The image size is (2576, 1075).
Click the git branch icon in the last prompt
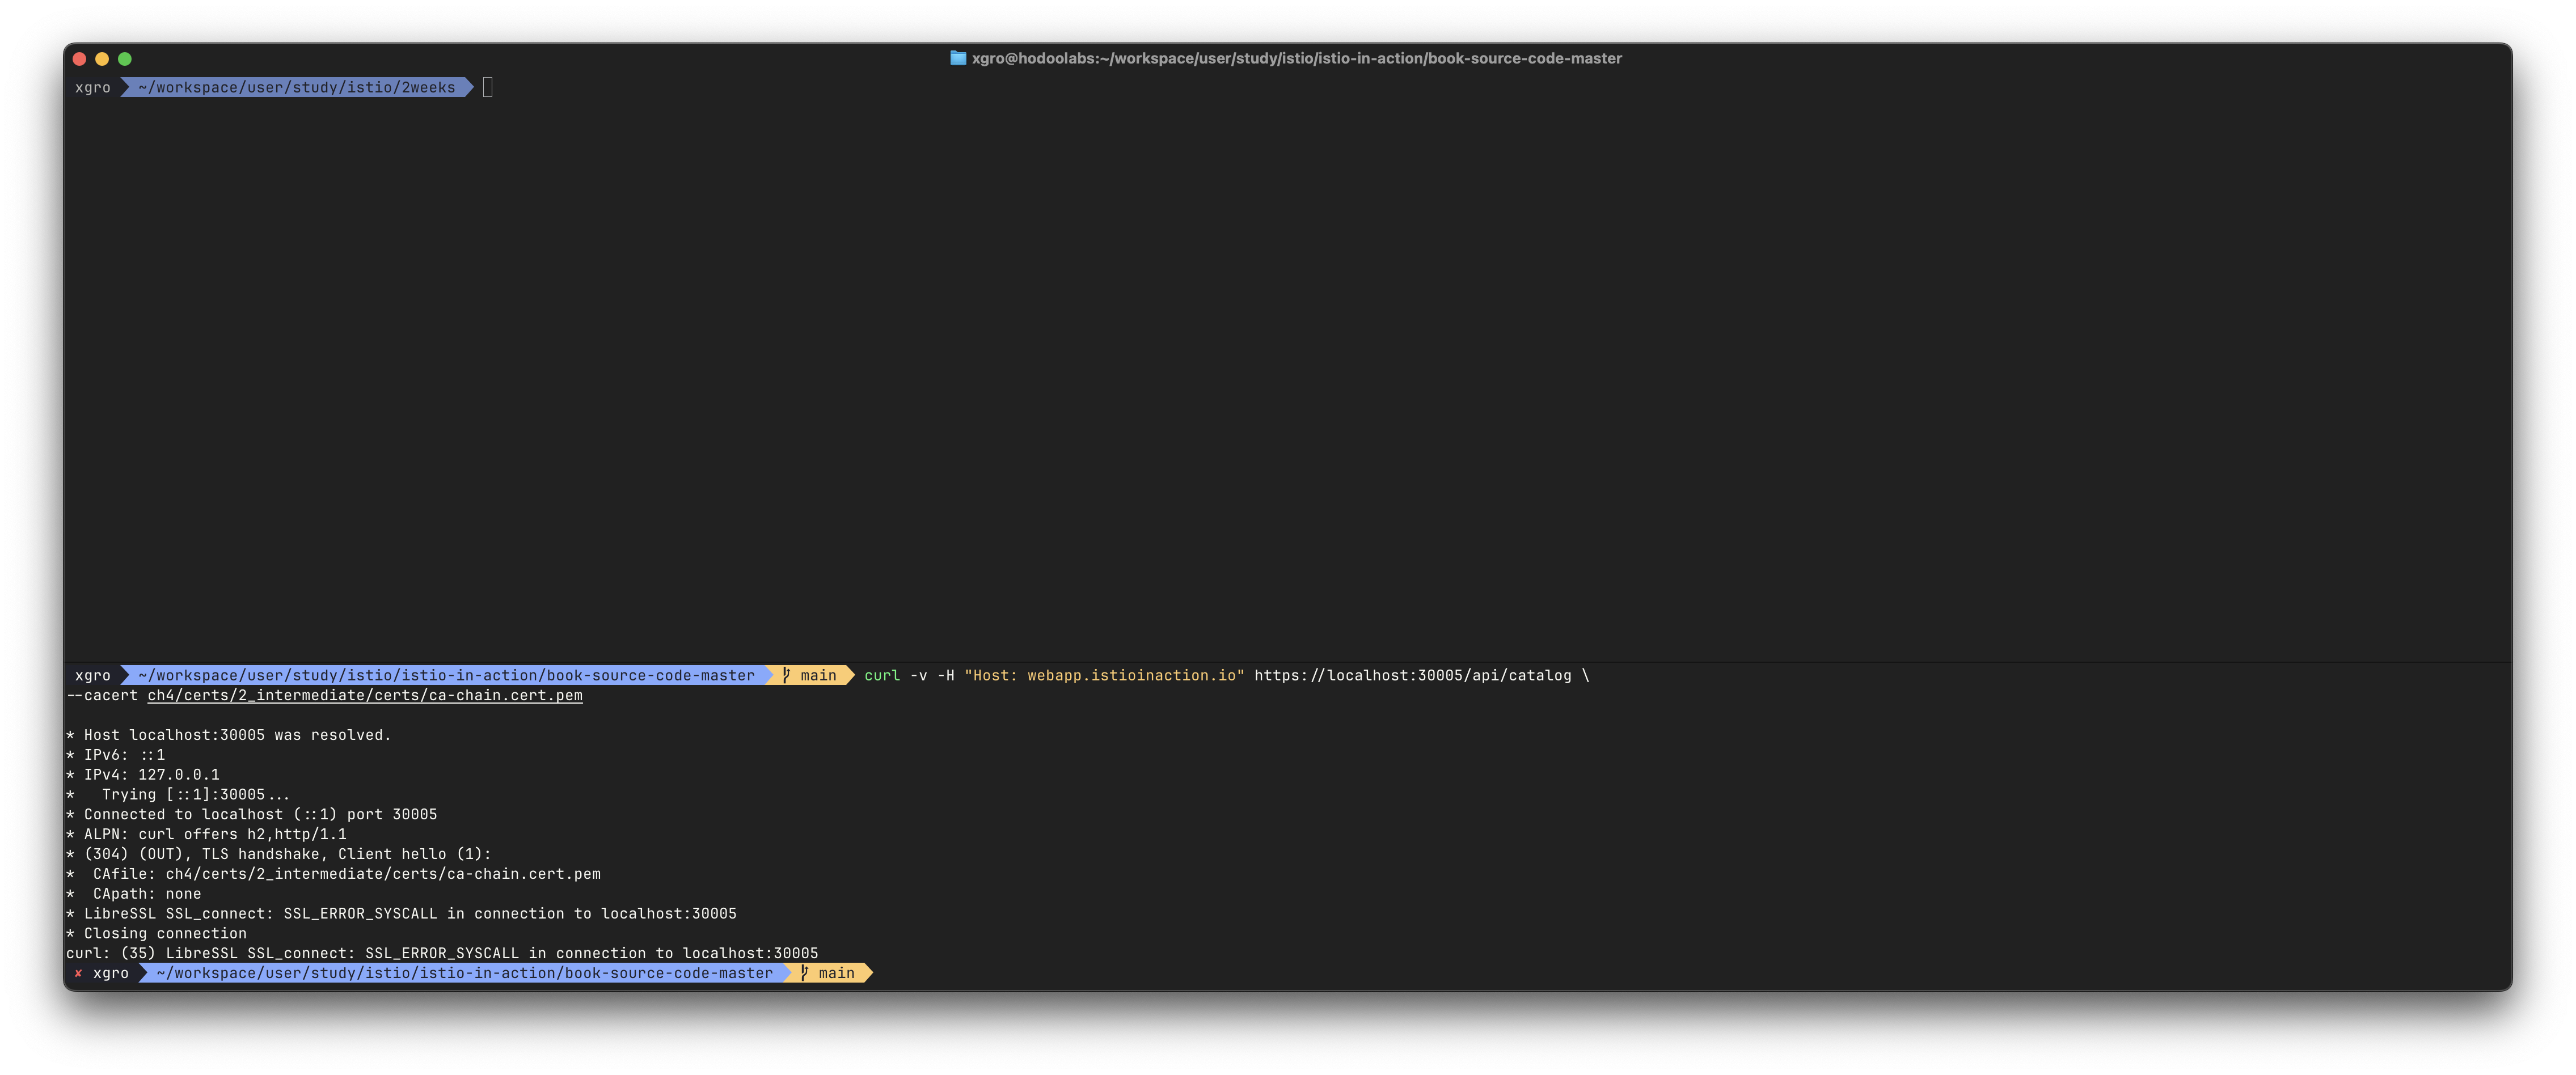coord(804,973)
